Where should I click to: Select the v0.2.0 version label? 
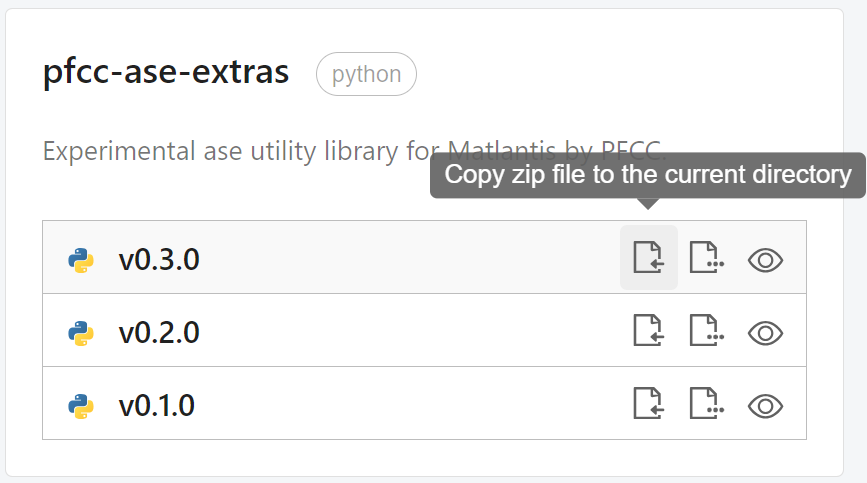tap(159, 332)
